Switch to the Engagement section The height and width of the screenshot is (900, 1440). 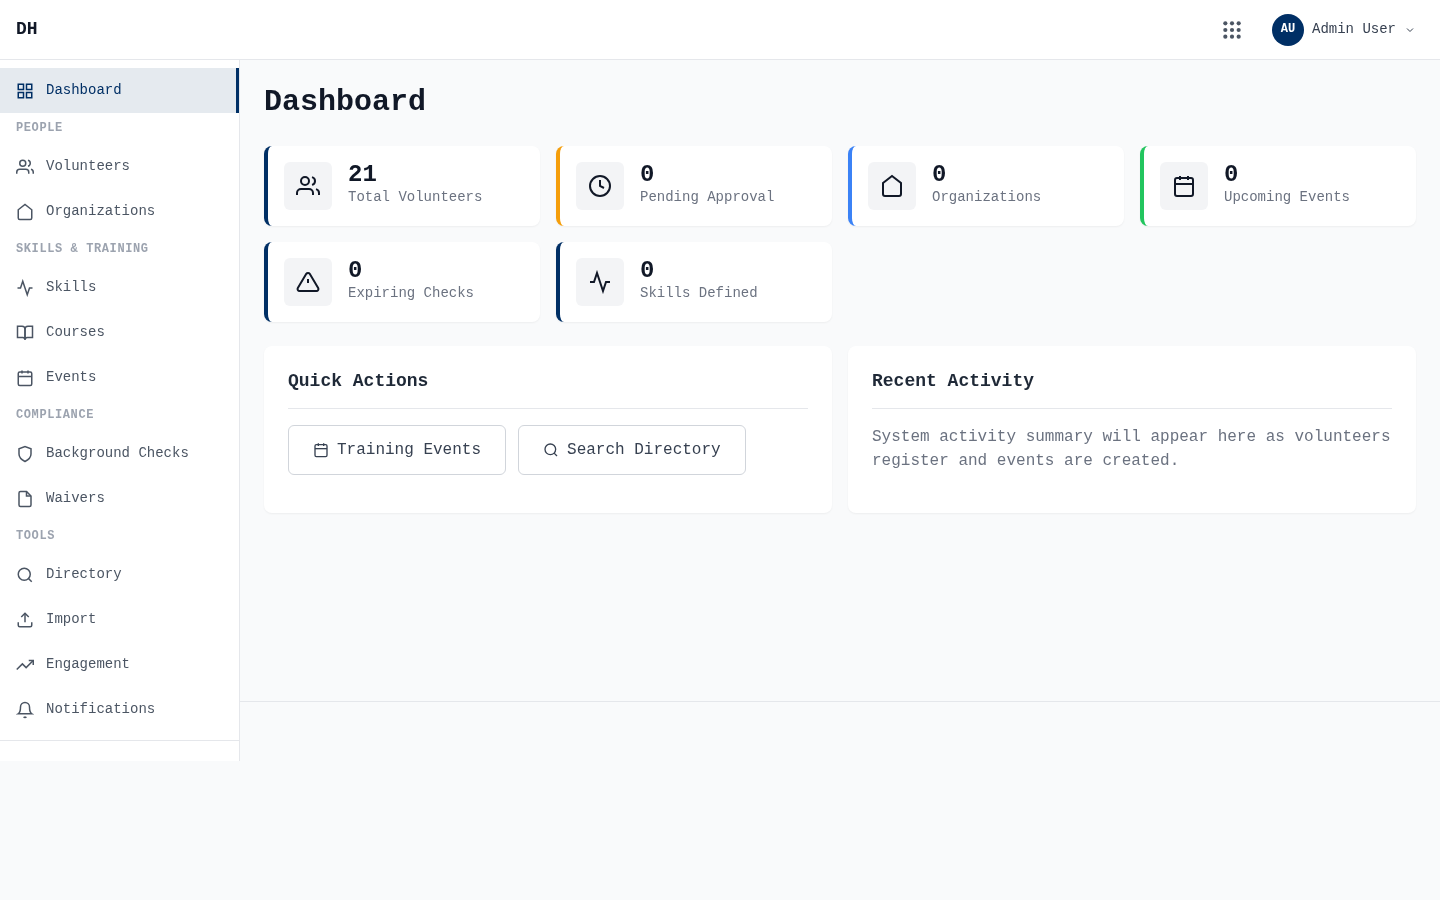pos(87,664)
